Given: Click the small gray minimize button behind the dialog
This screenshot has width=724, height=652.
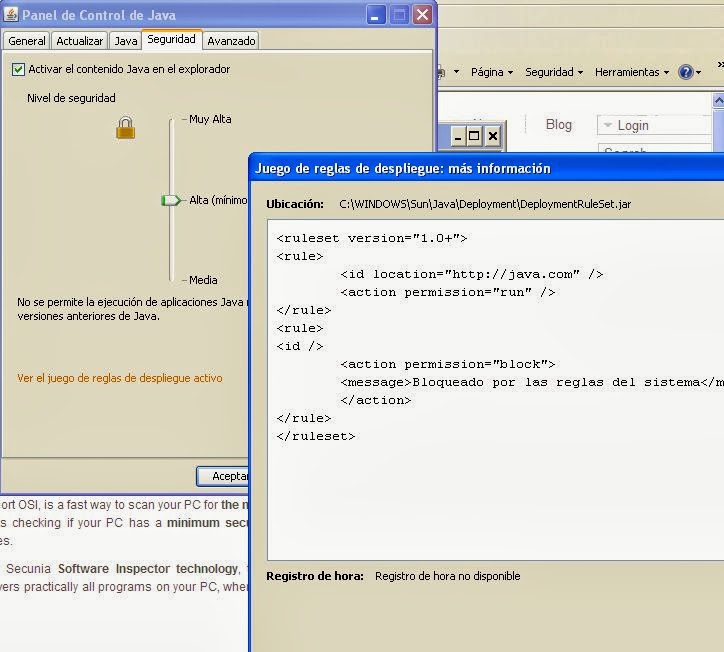Looking at the screenshot, I should [458, 136].
